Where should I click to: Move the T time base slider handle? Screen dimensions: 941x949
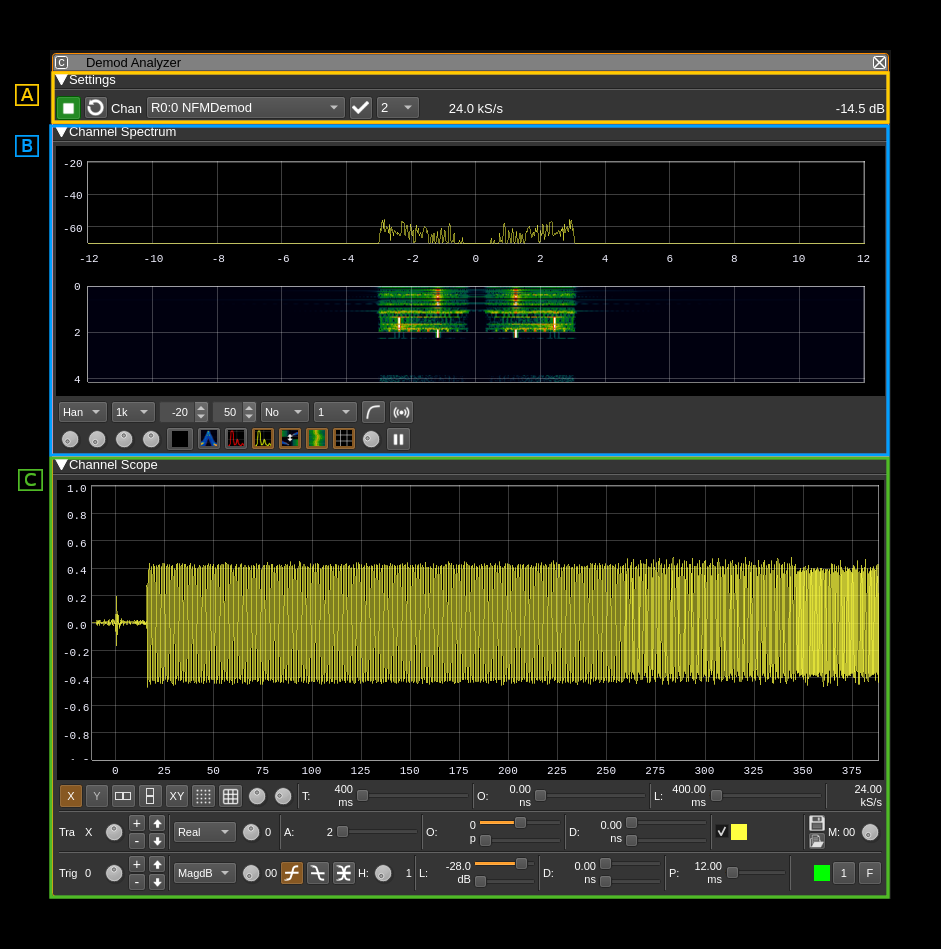pos(362,795)
